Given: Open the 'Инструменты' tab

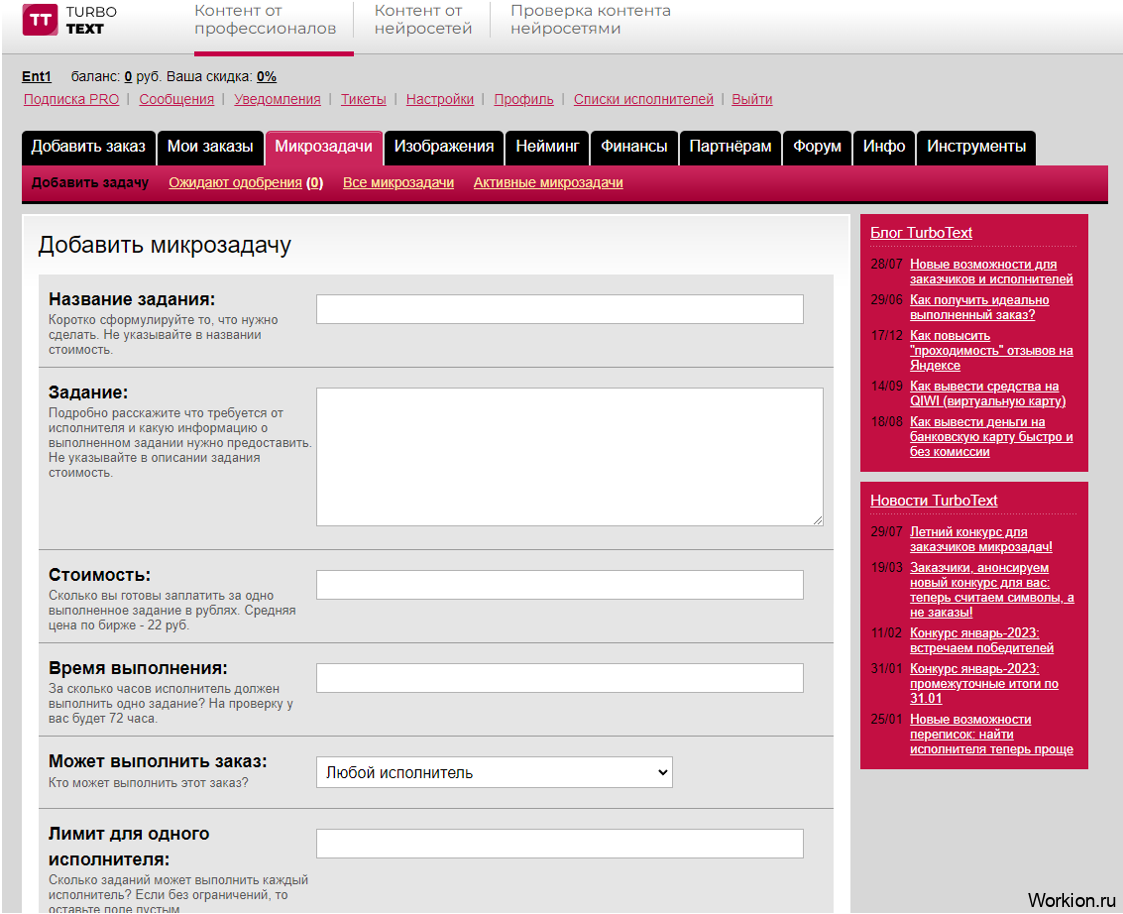Looking at the screenshot, I should (976, 147).
